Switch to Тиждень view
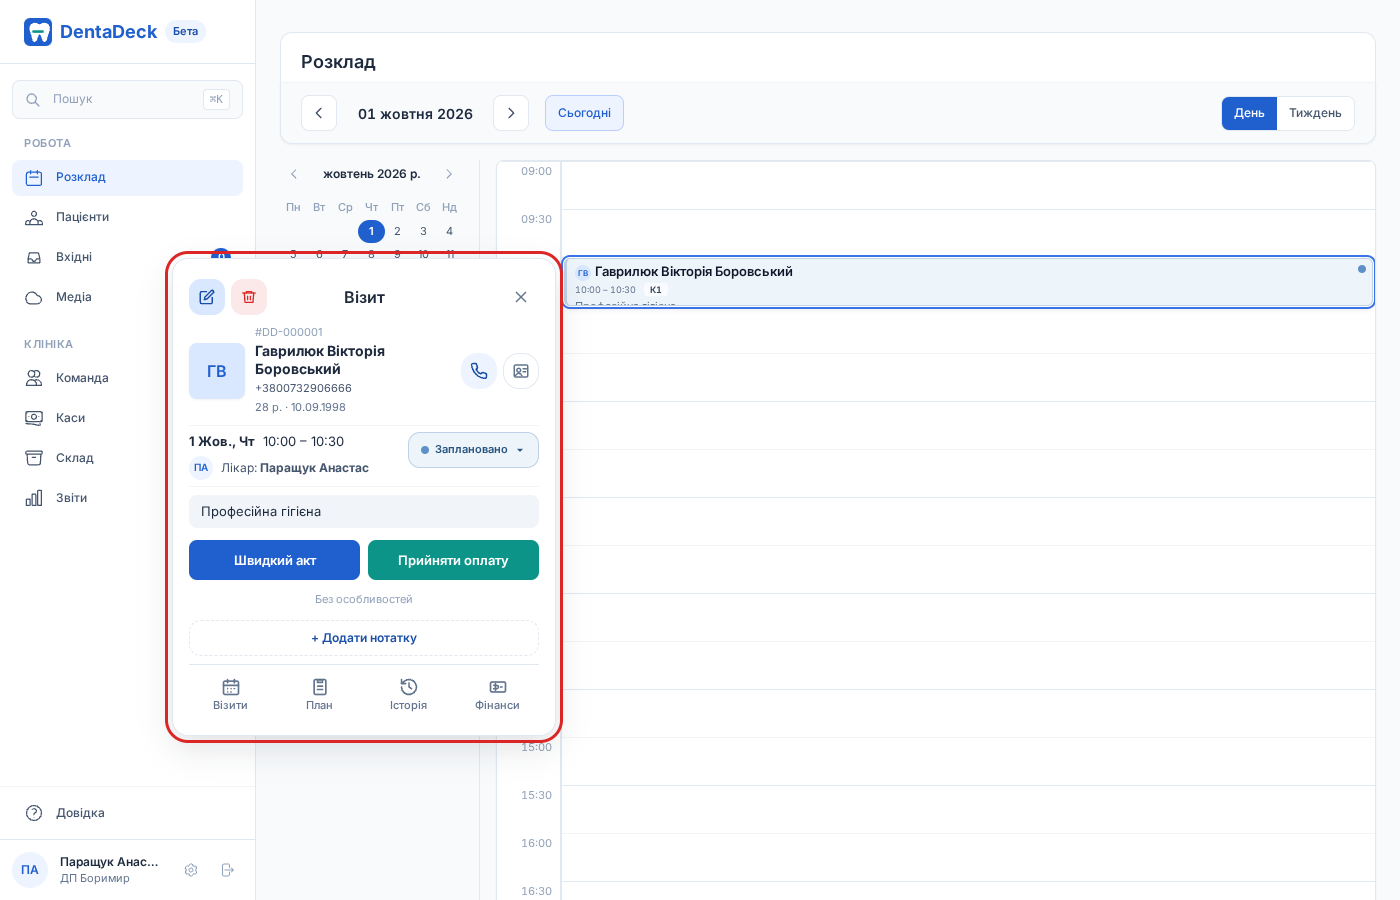Screen dimensions: 1400x900 1315,113
